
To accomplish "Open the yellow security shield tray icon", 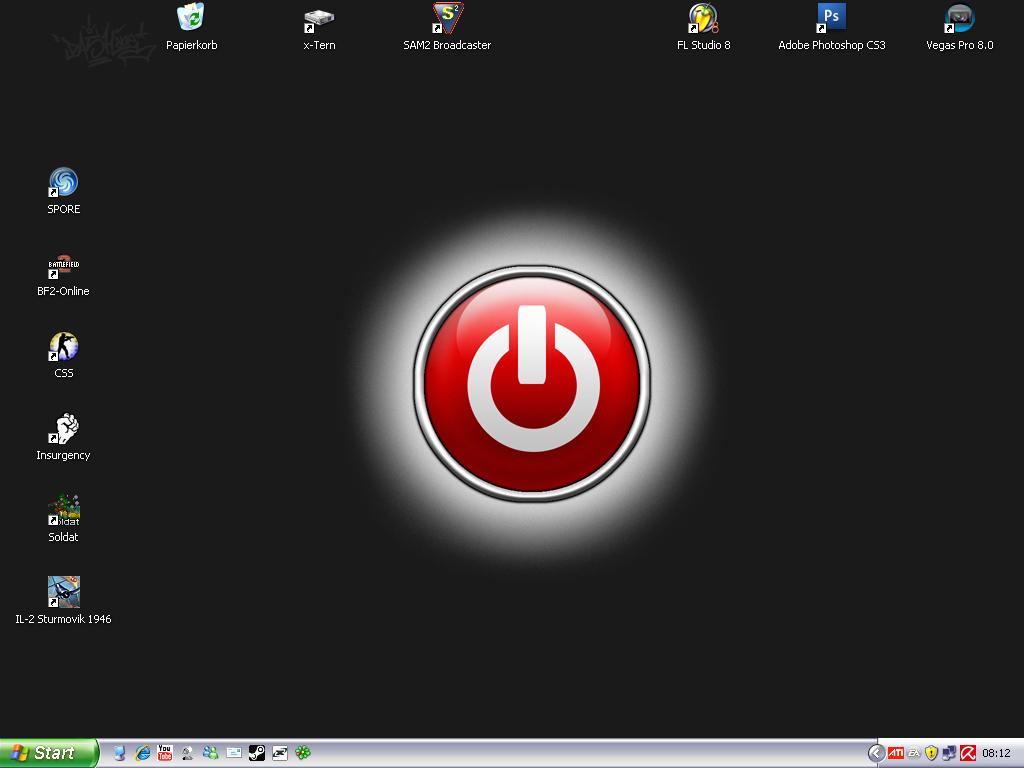I will click(x=931, y=753).
